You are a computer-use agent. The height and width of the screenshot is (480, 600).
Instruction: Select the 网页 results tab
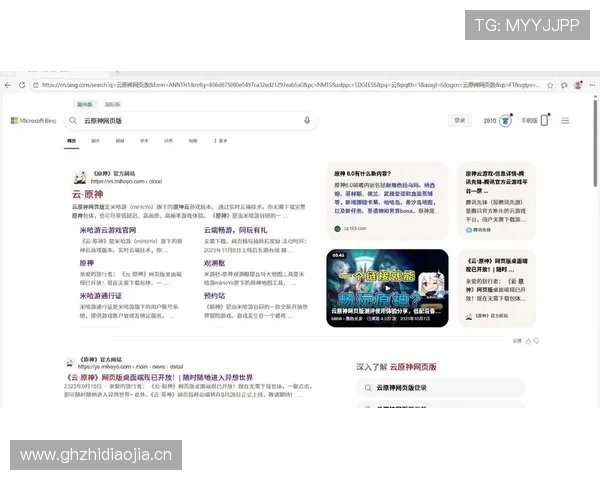(72, 141)
